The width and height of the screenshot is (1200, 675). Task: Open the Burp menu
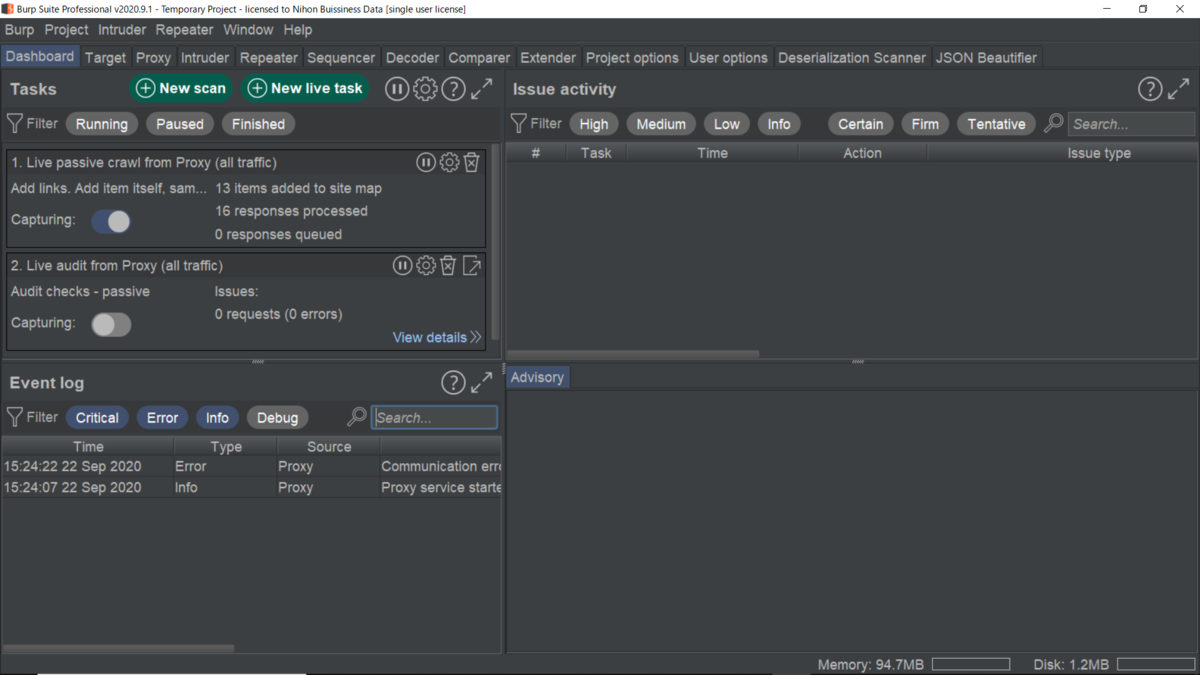pyautogui.click(x=19, y=30)
